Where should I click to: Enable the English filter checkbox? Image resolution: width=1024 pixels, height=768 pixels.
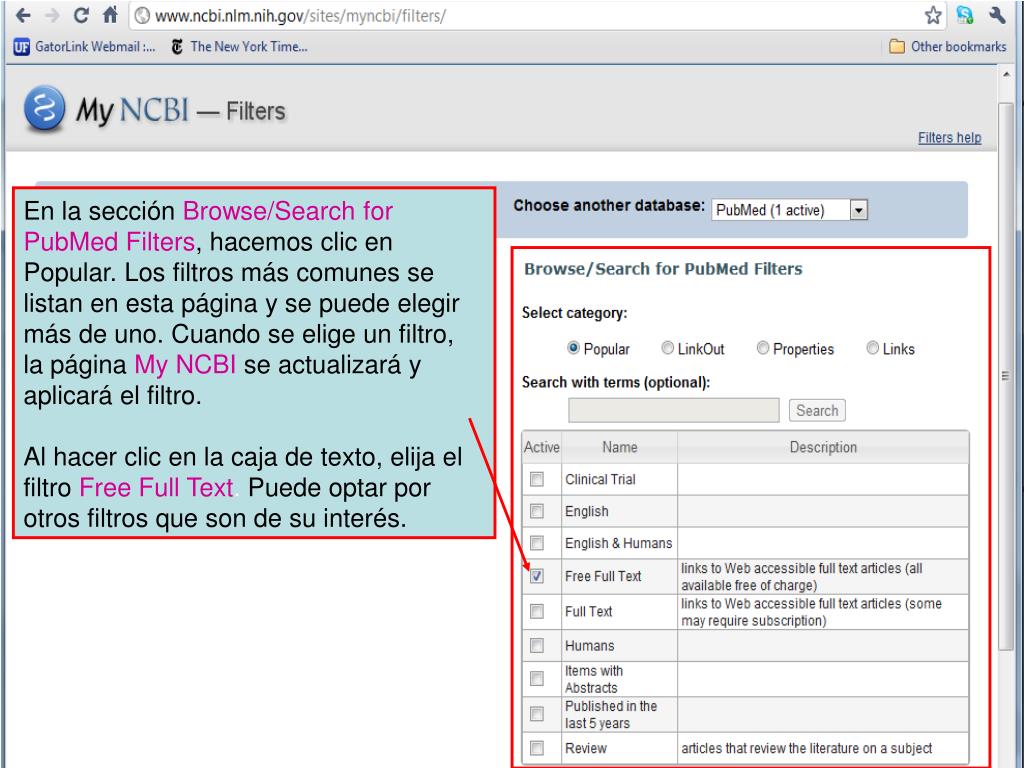537,511
